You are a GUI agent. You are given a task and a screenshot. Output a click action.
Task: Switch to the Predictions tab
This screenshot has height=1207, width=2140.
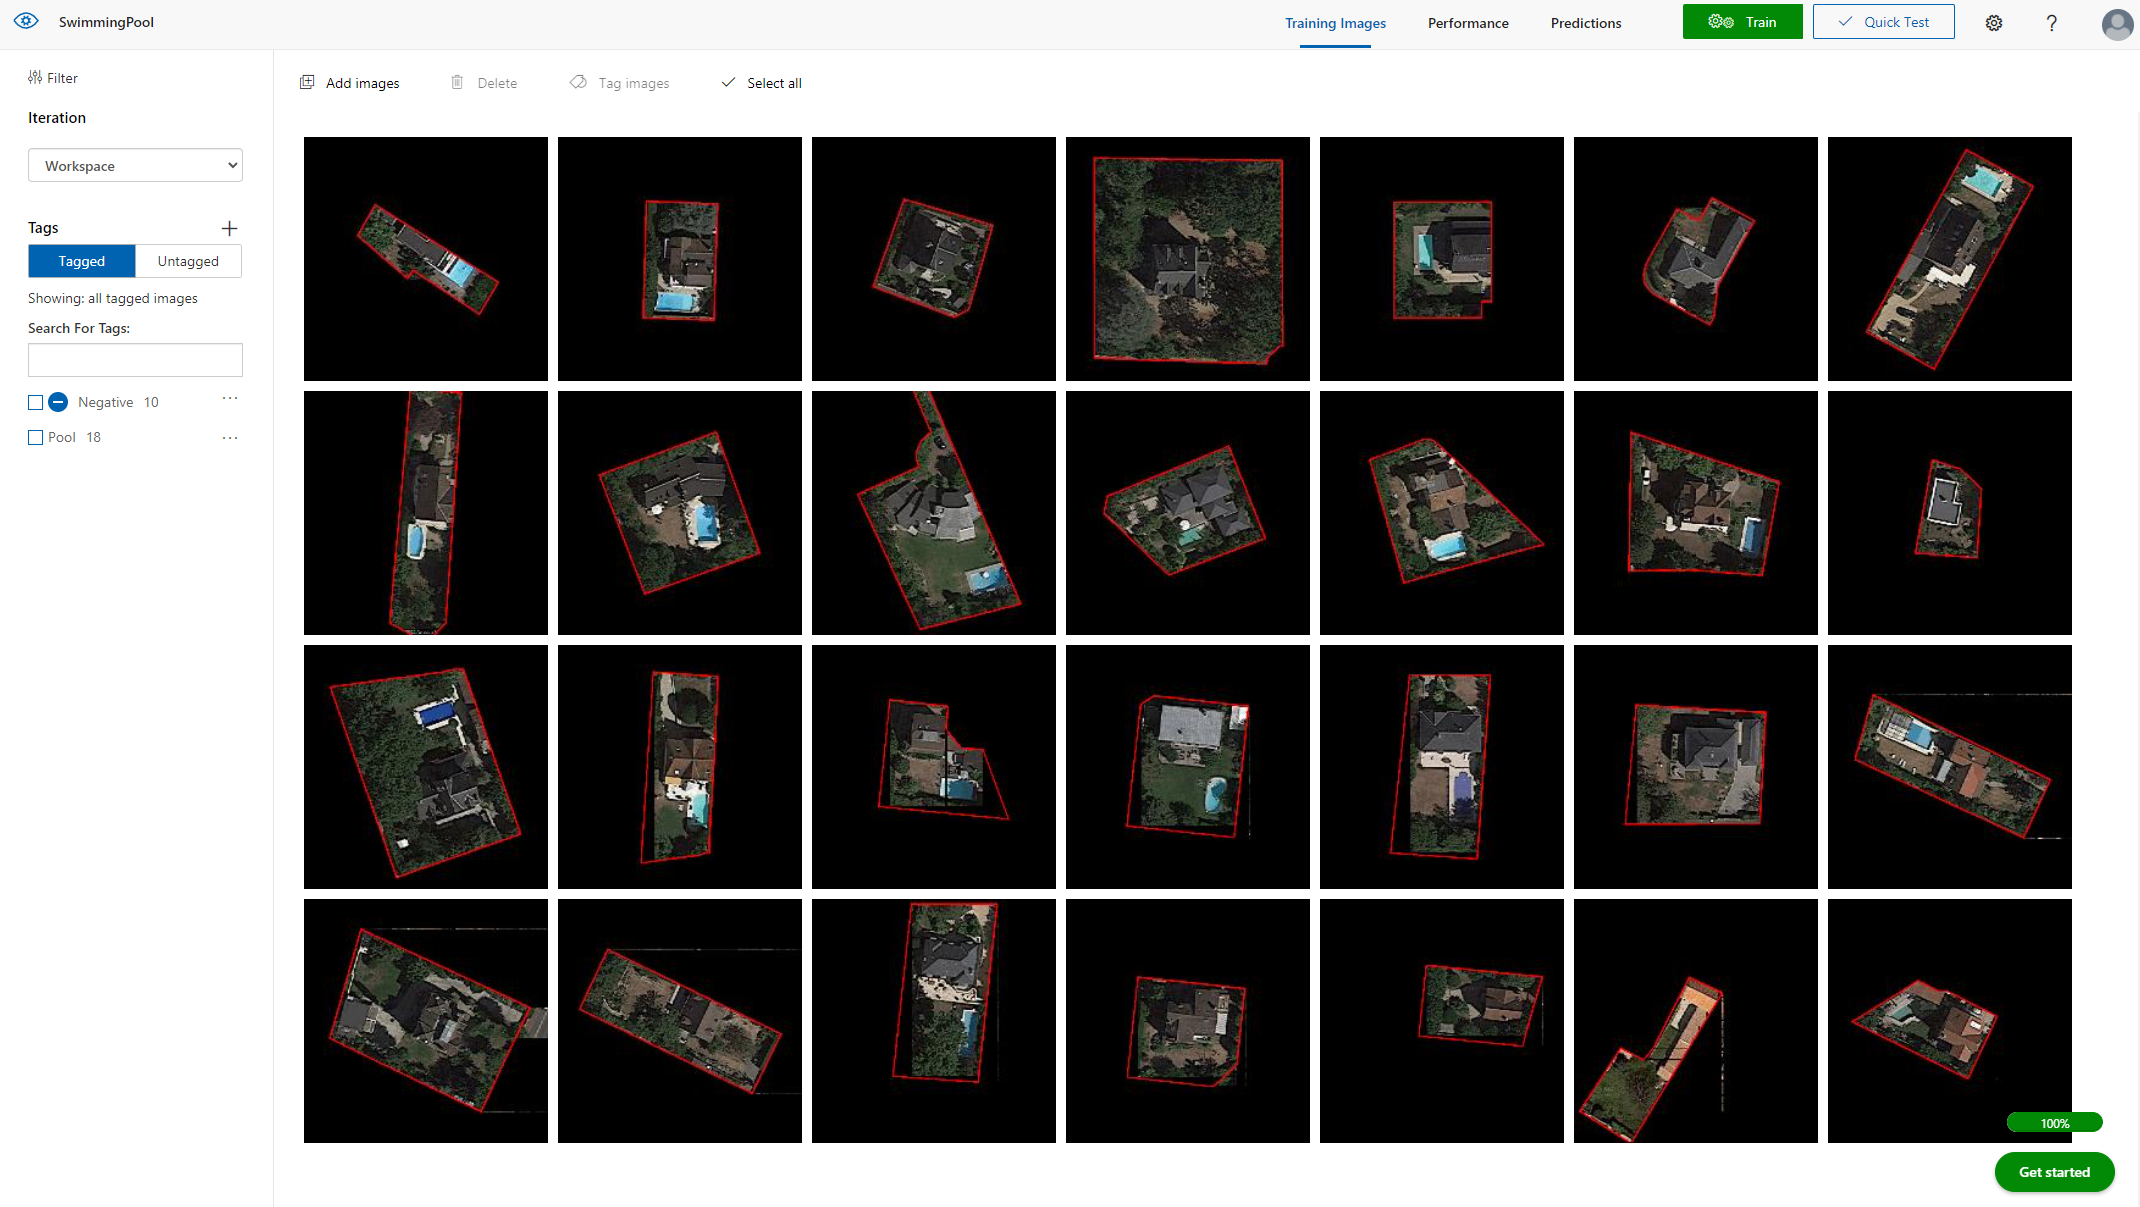1585,23
